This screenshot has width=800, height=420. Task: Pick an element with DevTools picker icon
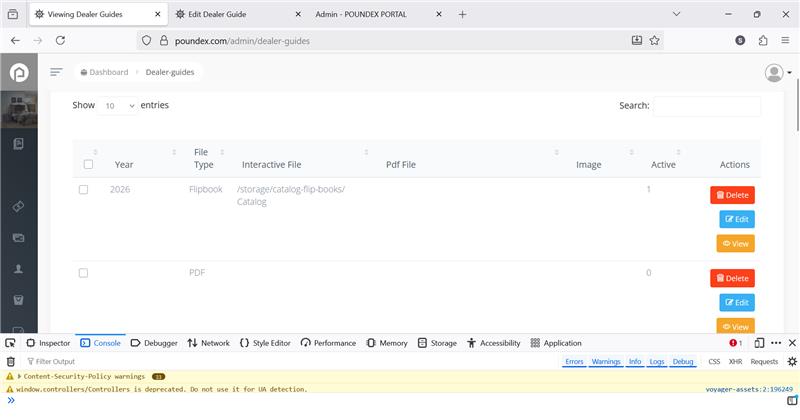coord(11,343)
